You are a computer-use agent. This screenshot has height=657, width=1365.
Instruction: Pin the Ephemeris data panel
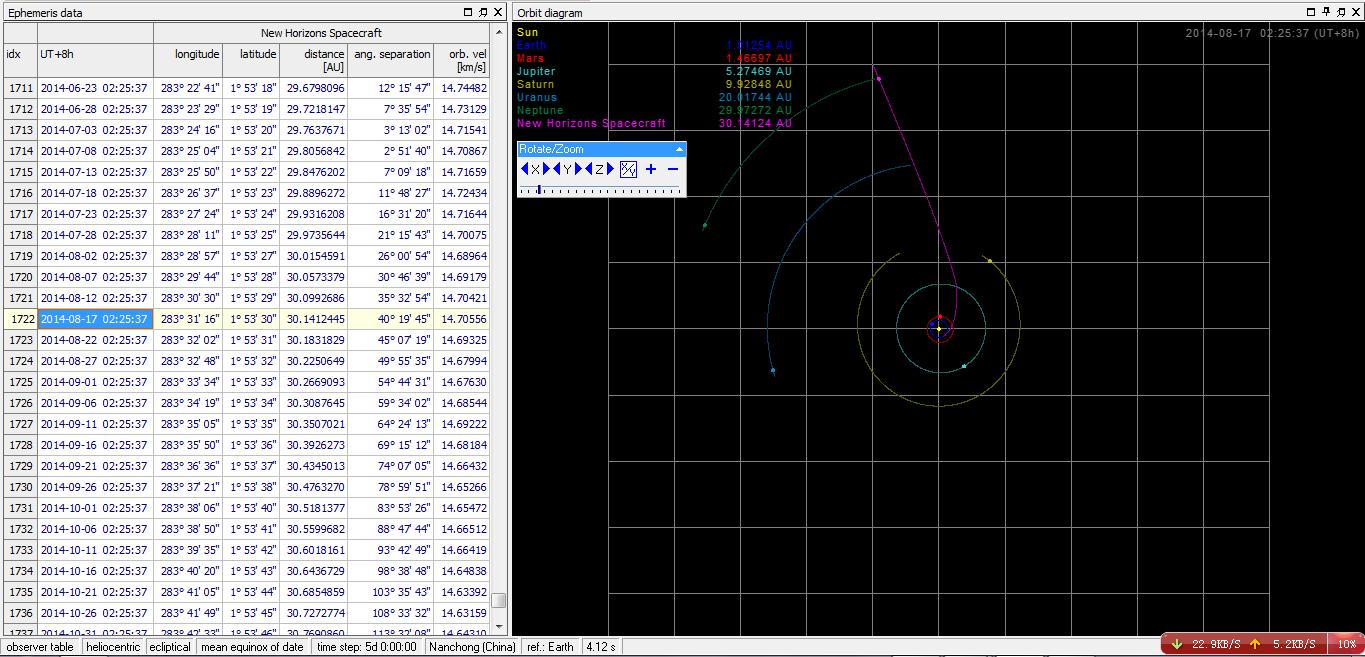(483, 12)
